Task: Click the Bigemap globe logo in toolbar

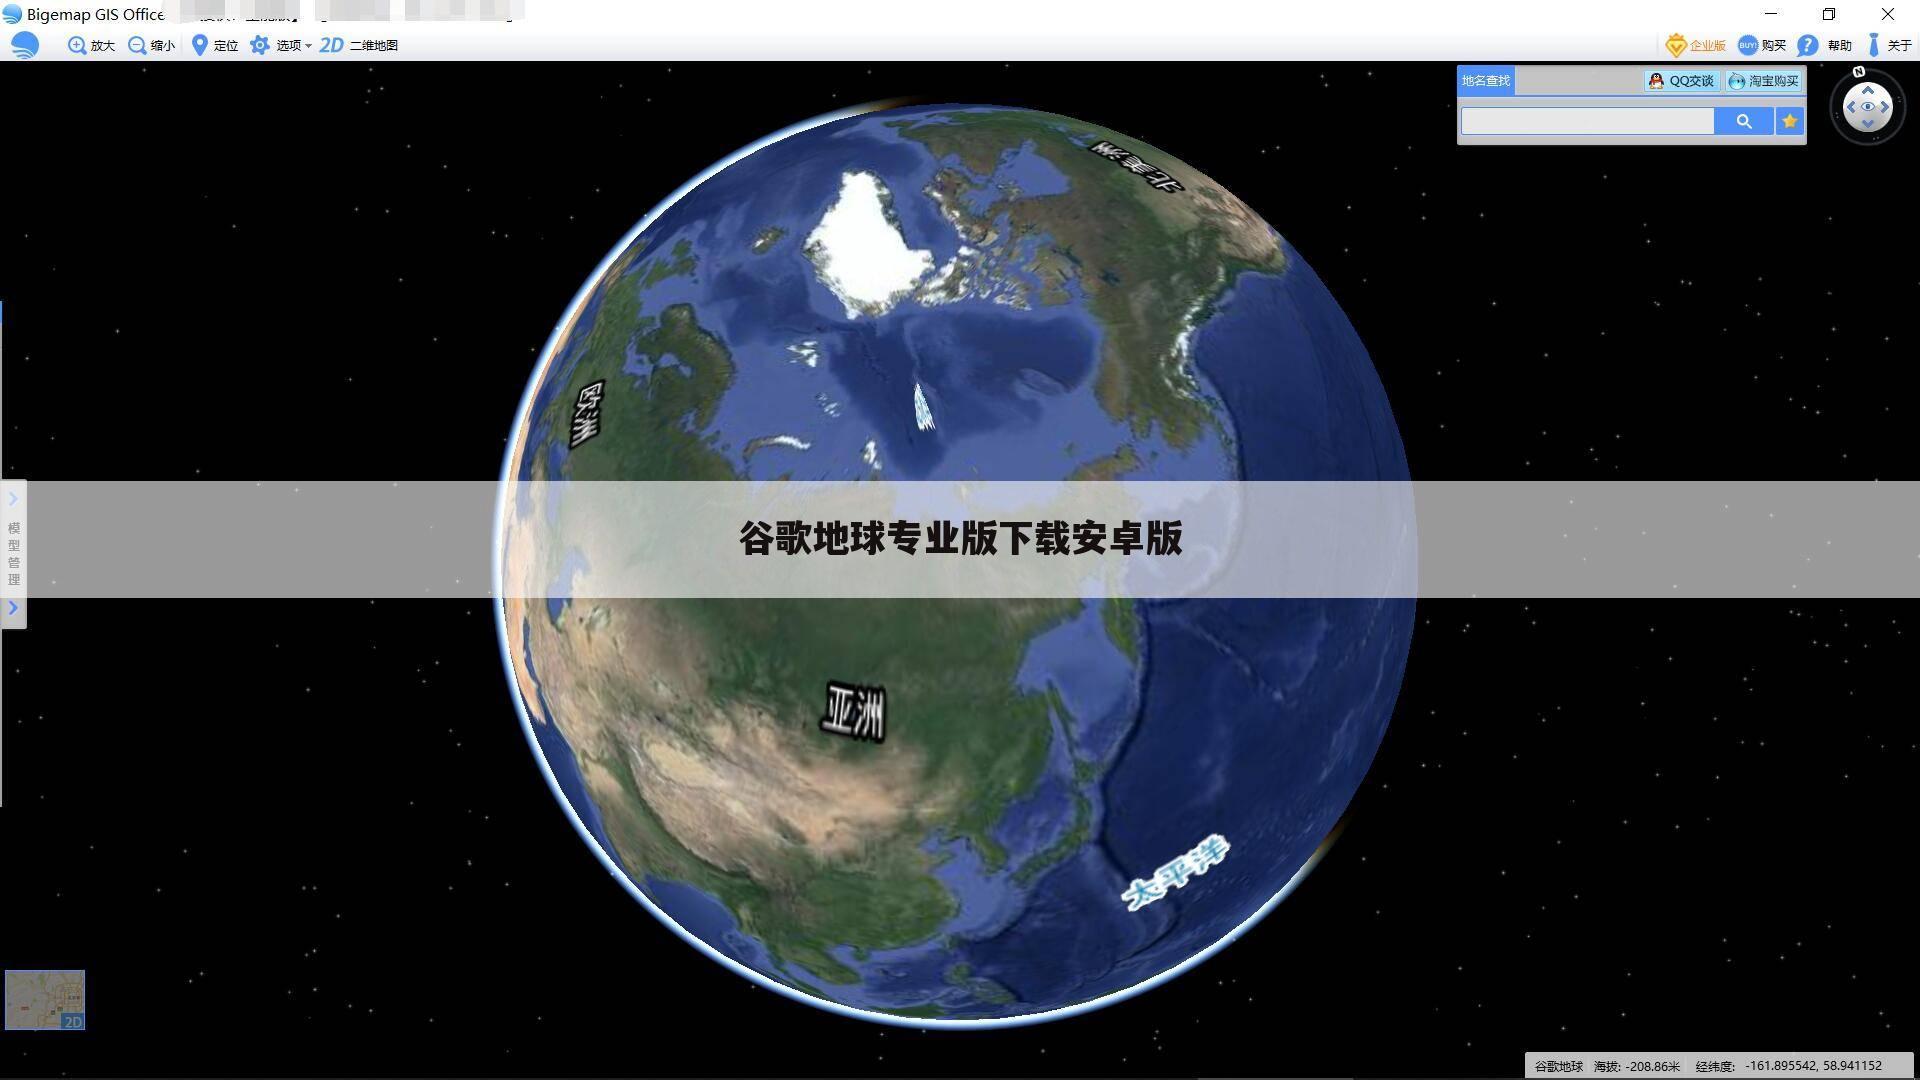Action: 25,45
